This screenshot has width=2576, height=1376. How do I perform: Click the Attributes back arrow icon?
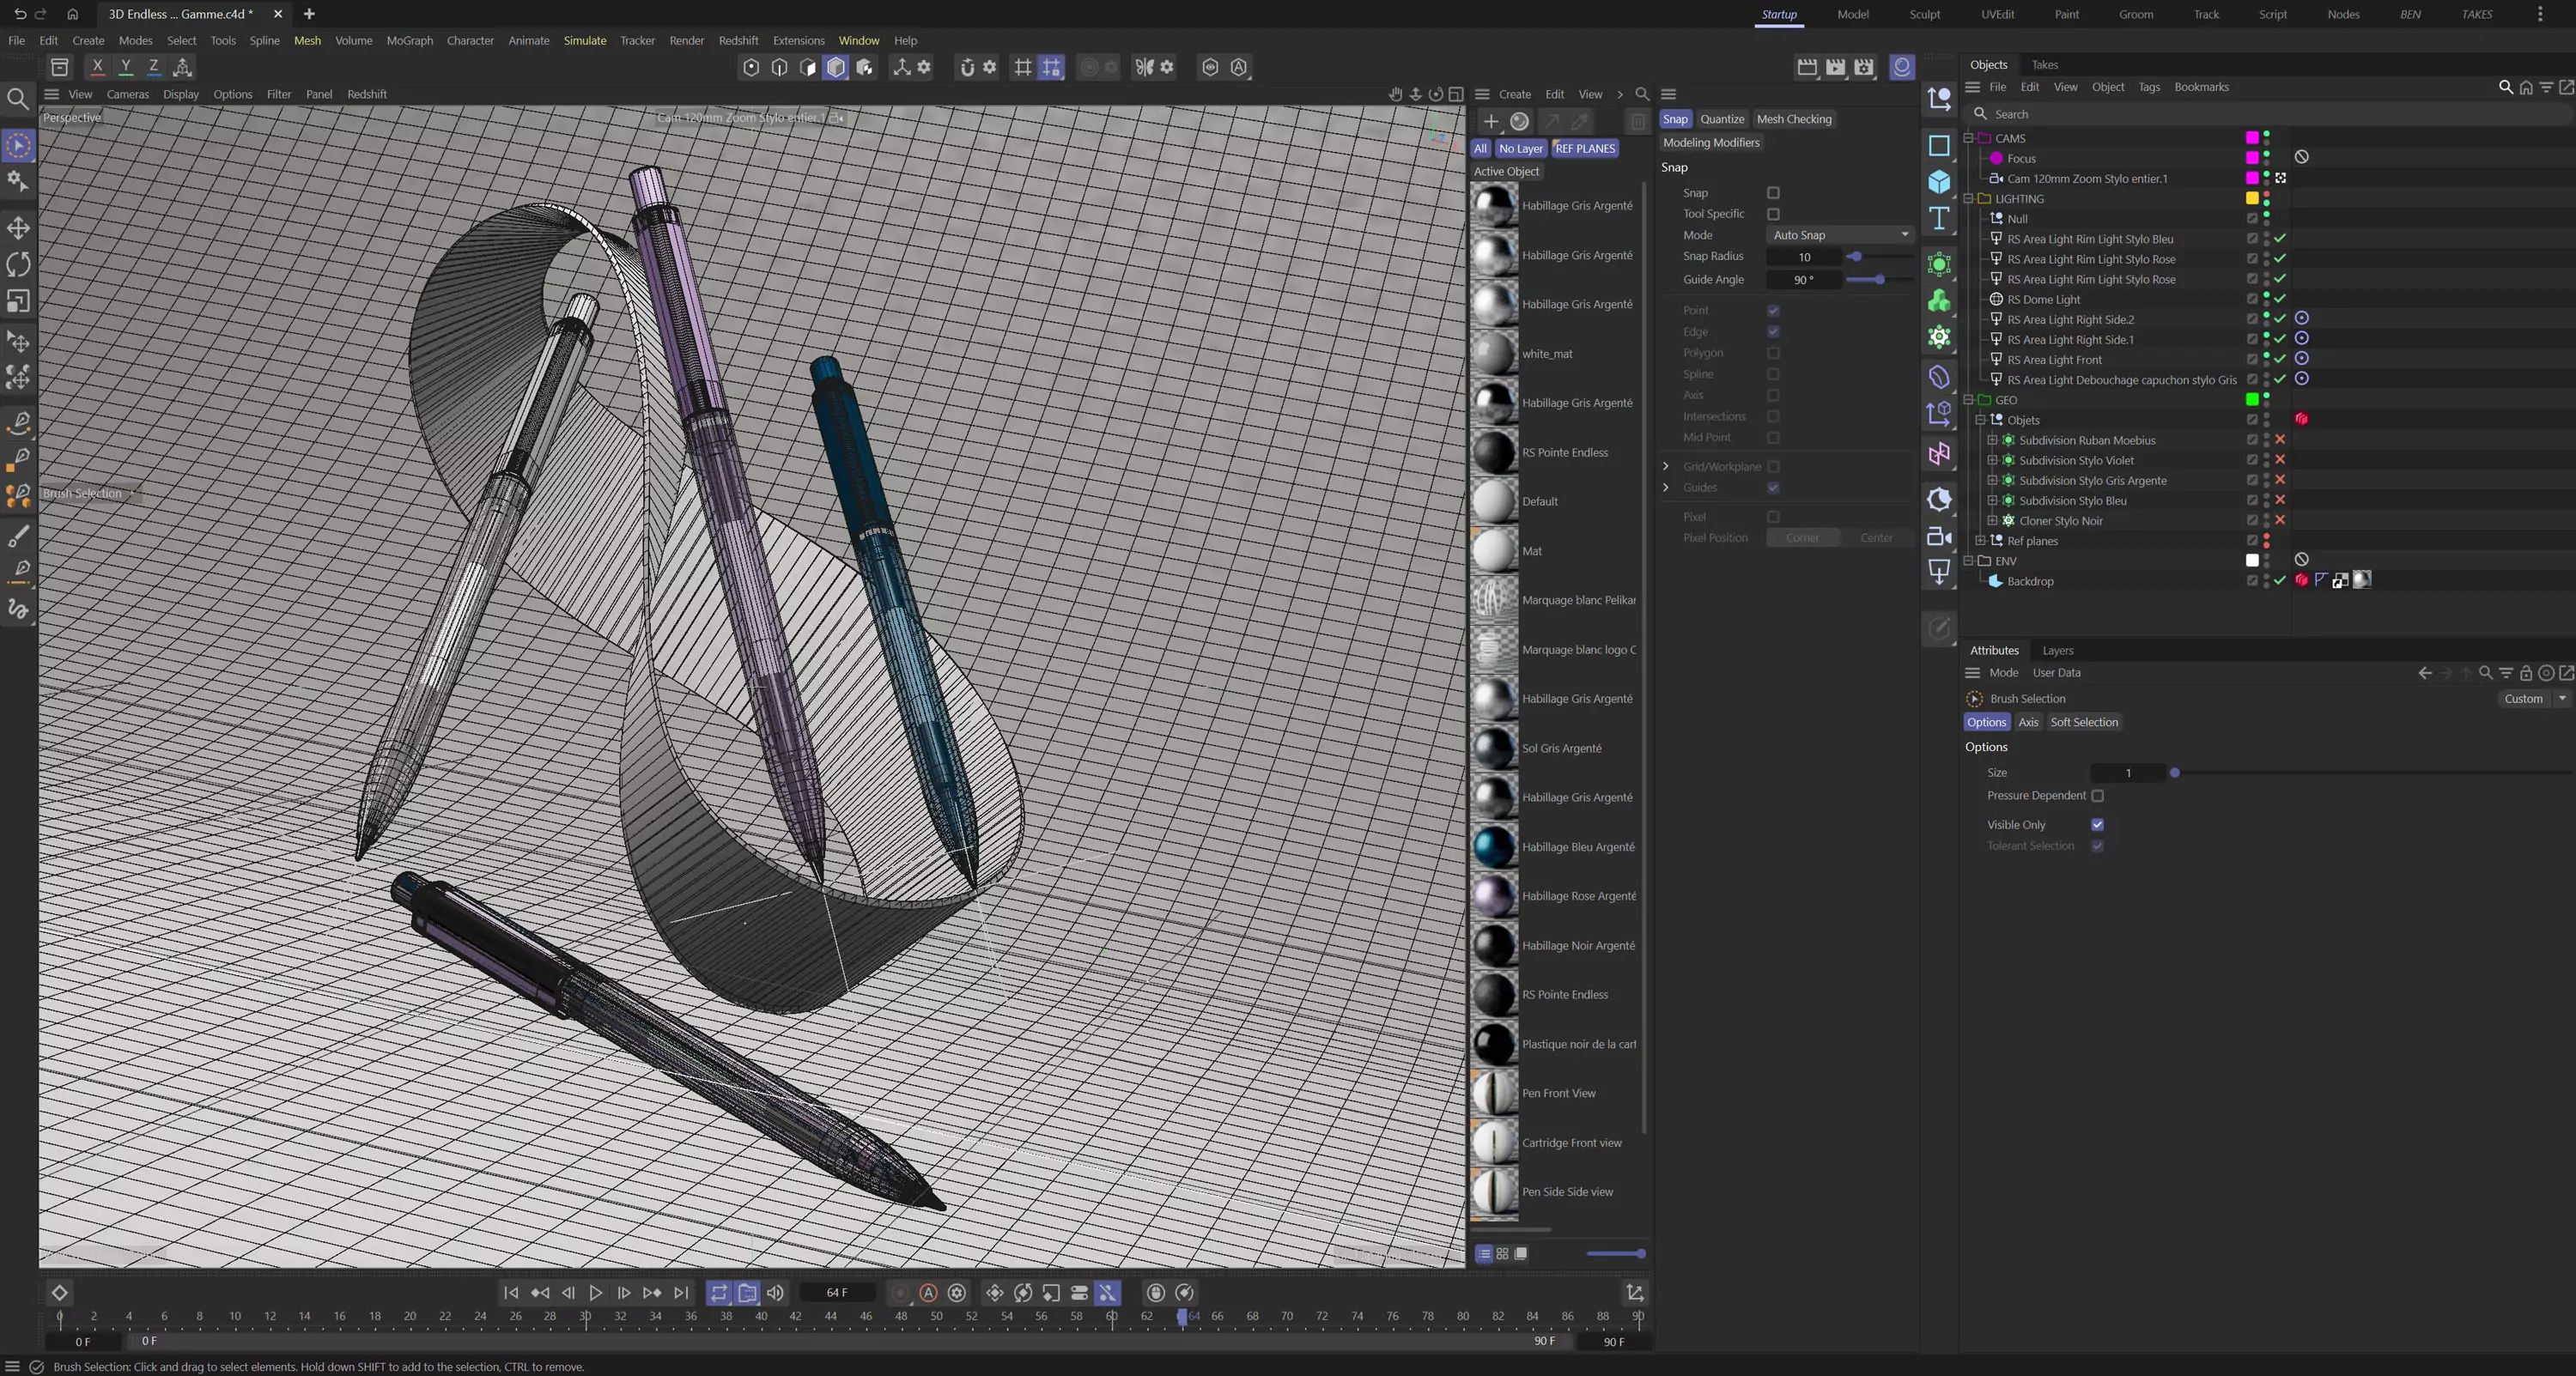pos(2425,673)
